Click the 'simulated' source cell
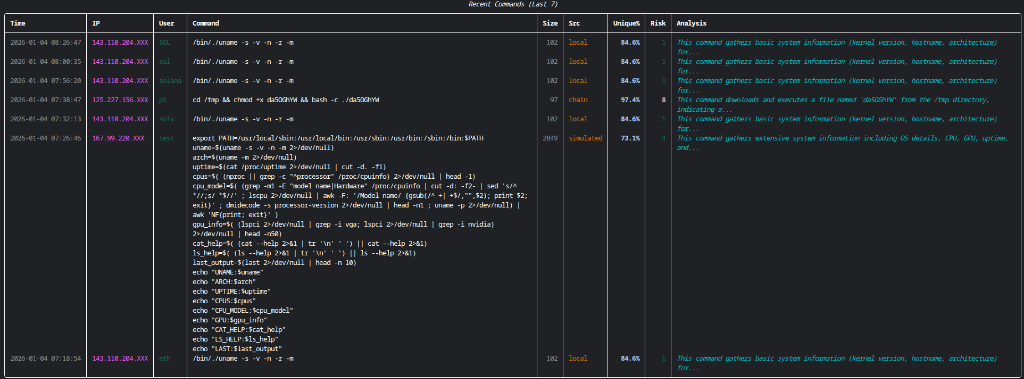 (x=586, y=139)
